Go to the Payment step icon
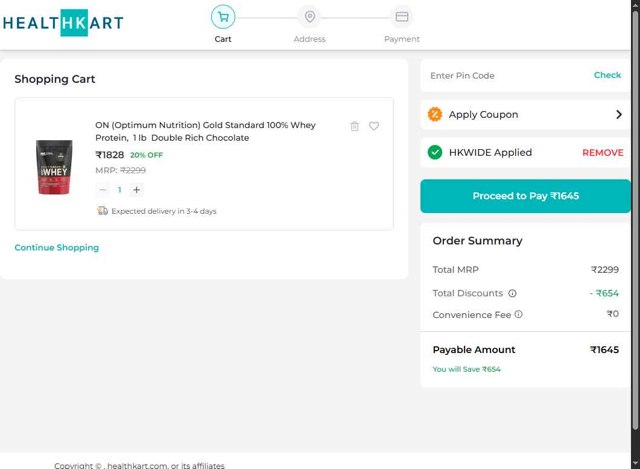The image size is (640, 469). 402,17
